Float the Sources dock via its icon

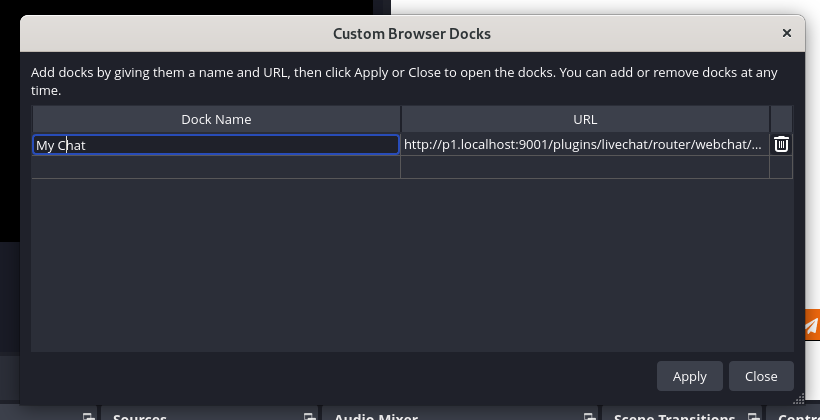tap(310, 415)
